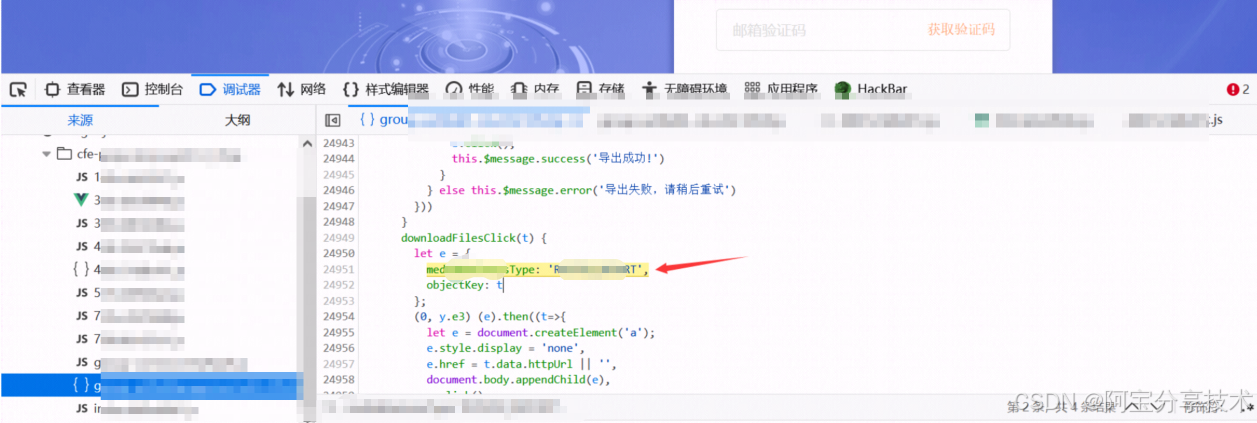
Task: Set breakpoint on line 24957
Action: pyautogui.click(x=338, y=364)
